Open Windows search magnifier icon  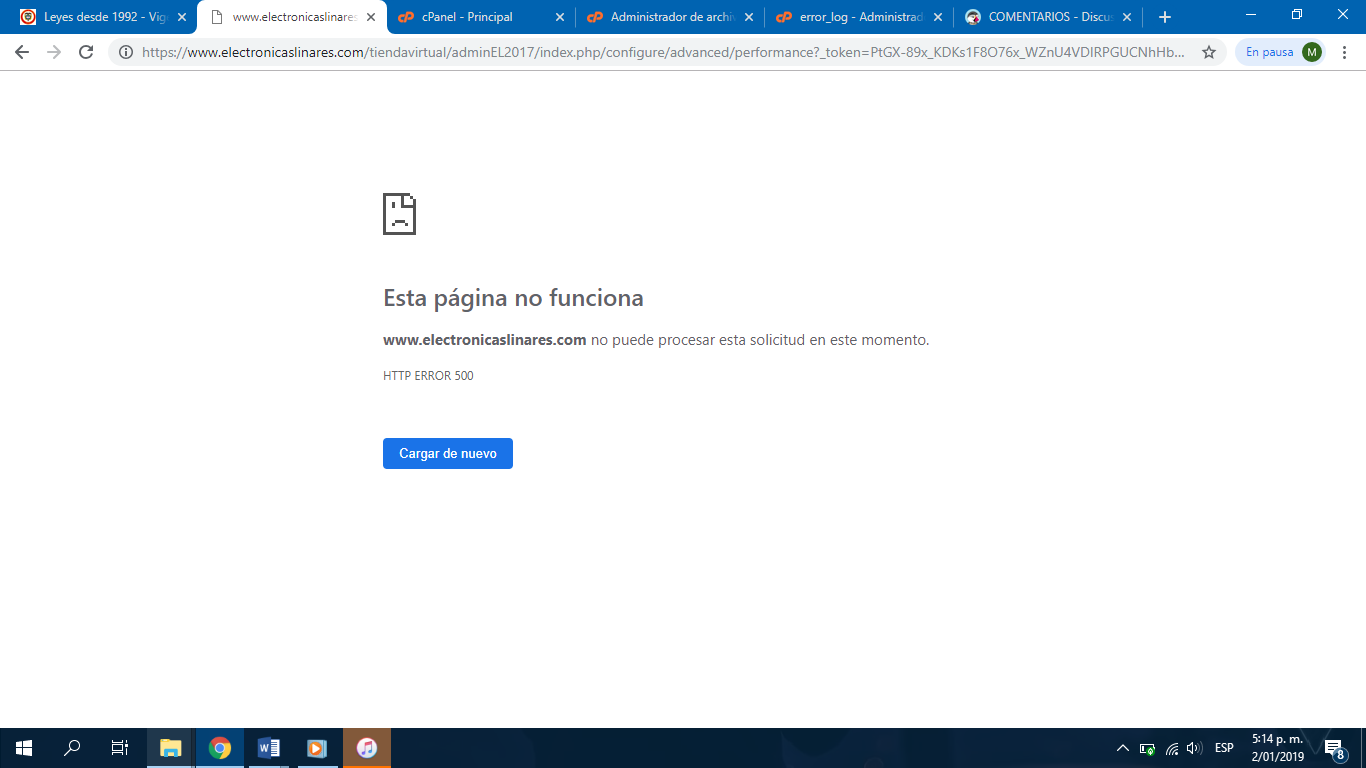(72, 748)
